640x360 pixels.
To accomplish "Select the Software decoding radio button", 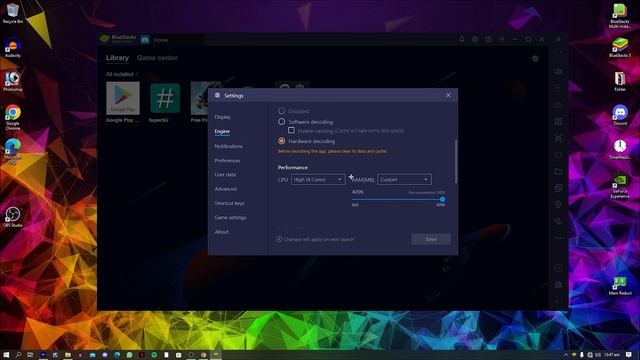I will pos(282,122).
